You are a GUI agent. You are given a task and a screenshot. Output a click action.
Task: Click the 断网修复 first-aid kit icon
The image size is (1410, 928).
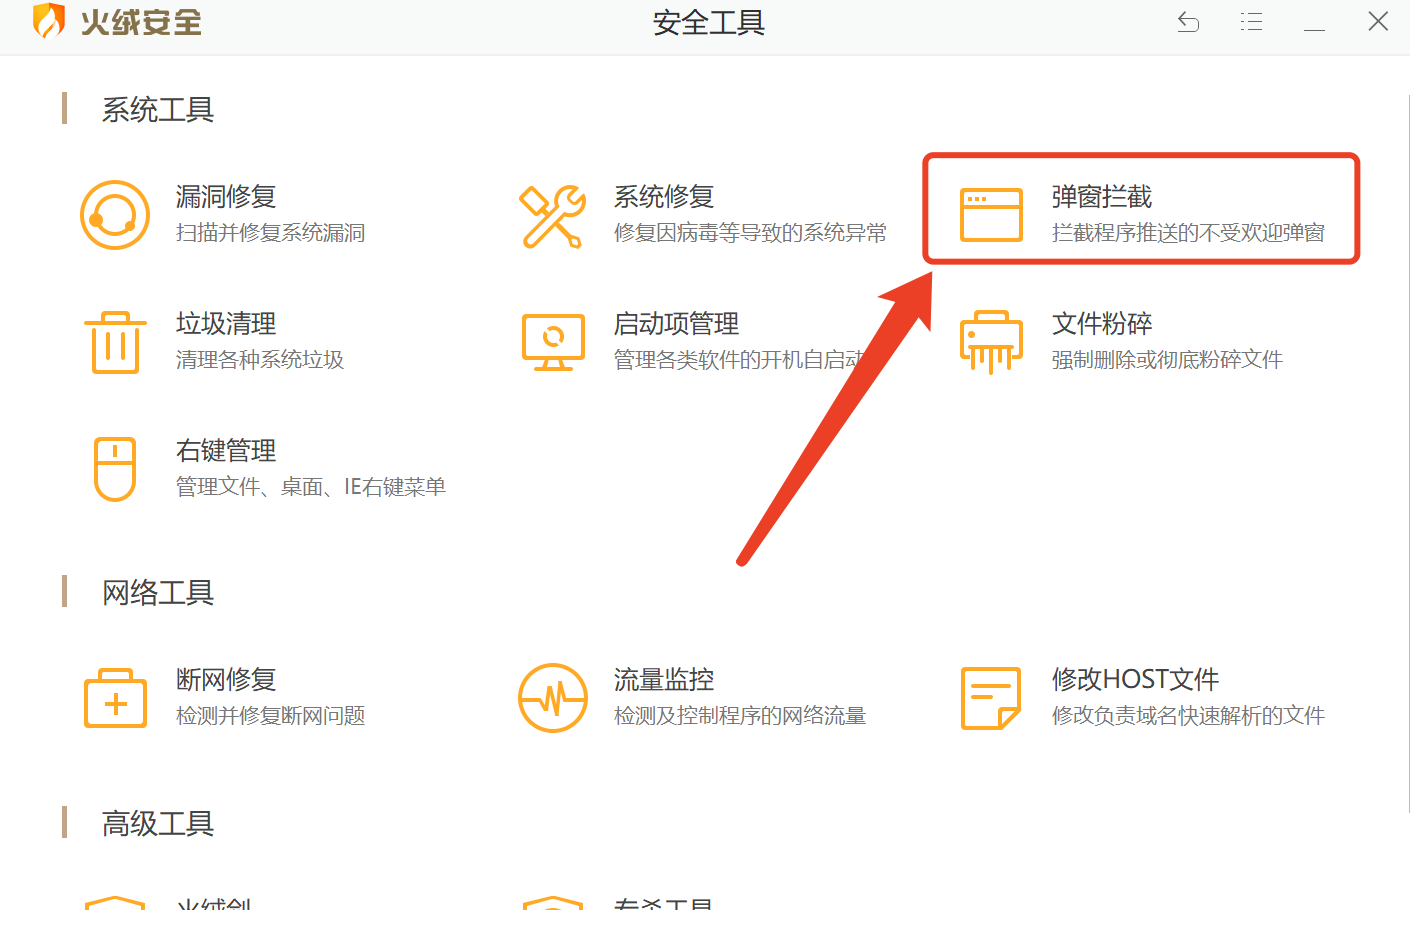coord(115,698)
